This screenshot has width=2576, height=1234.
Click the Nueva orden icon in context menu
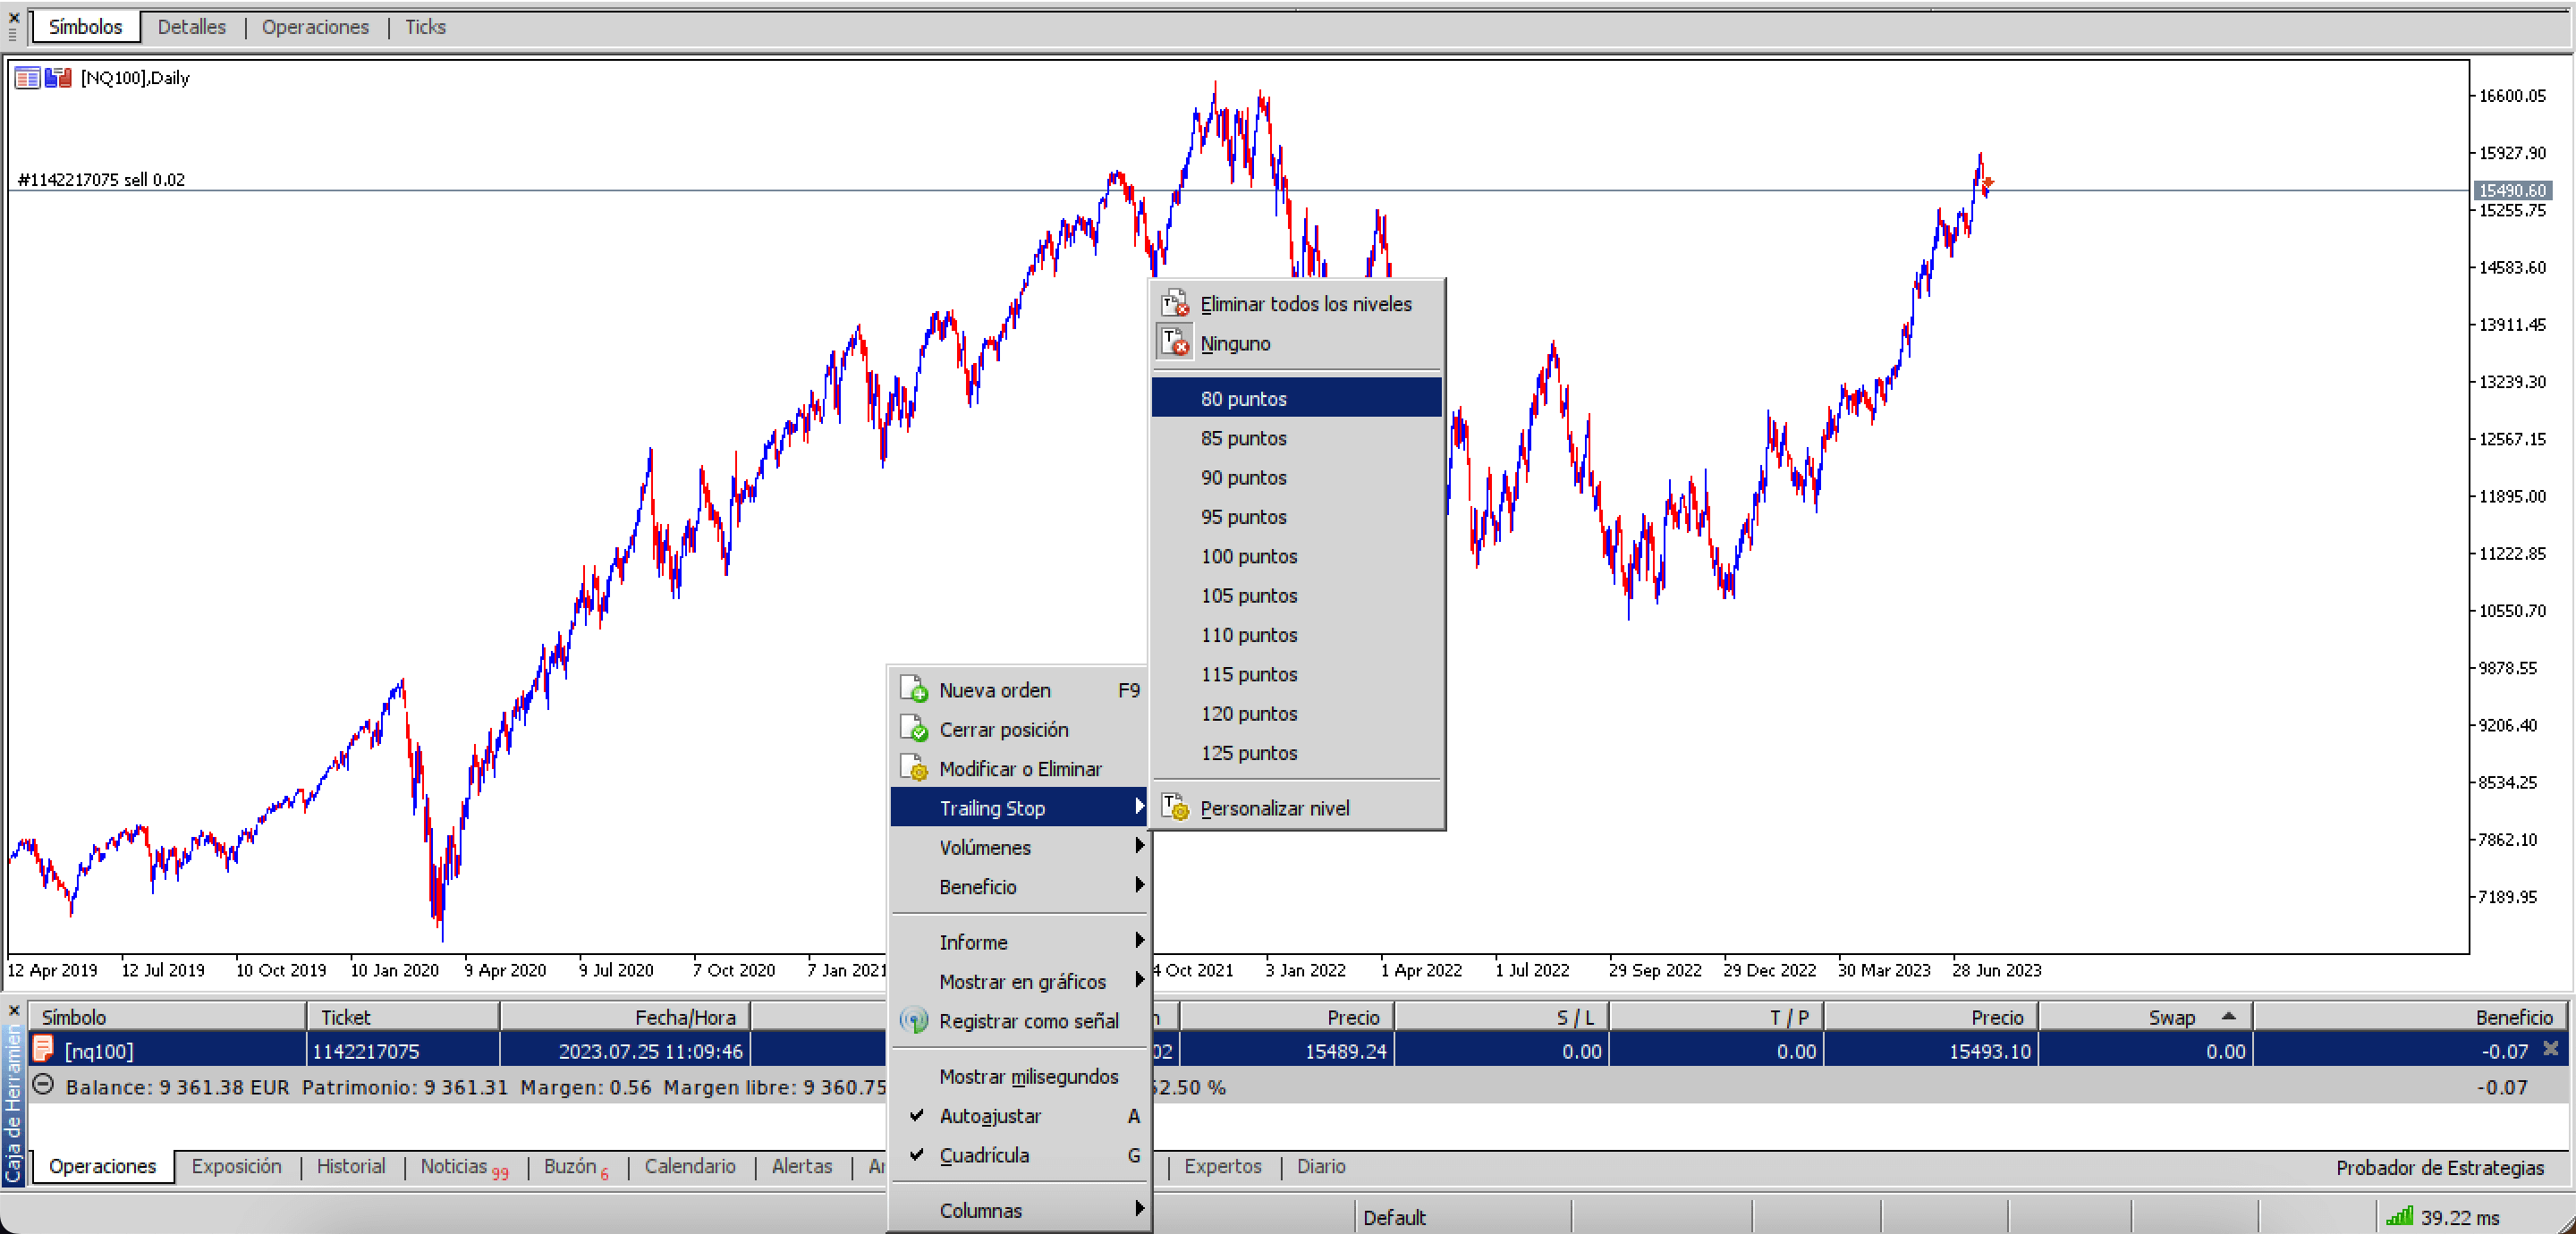[913, 689]
